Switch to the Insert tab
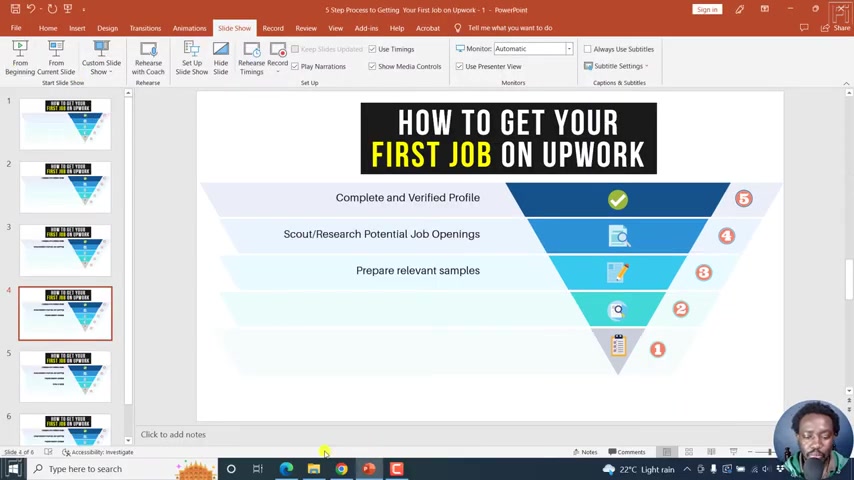 pos(77,28)
